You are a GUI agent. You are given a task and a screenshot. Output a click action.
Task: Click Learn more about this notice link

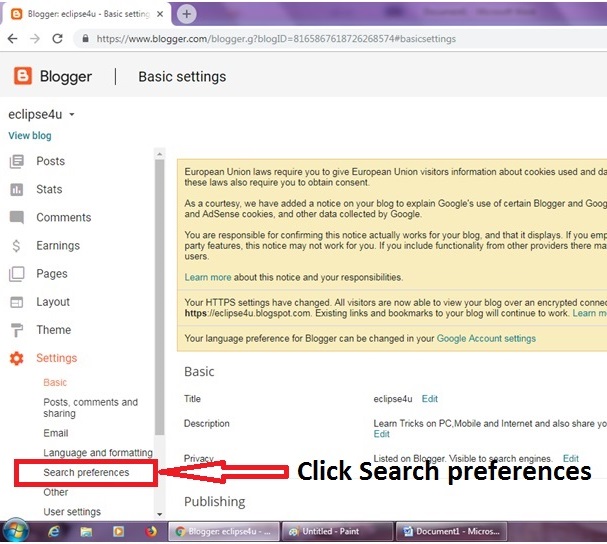[208, 277]
